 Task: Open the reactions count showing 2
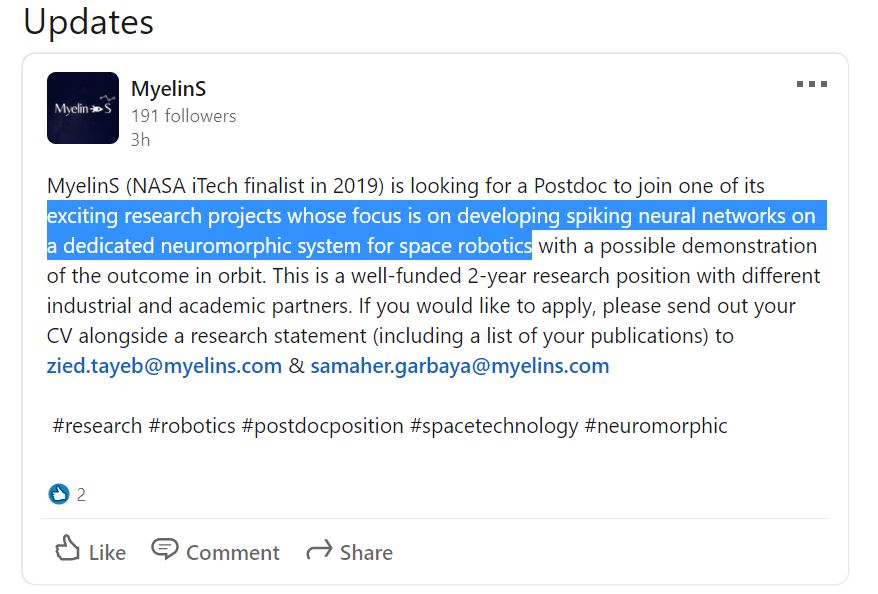point(81,495)
